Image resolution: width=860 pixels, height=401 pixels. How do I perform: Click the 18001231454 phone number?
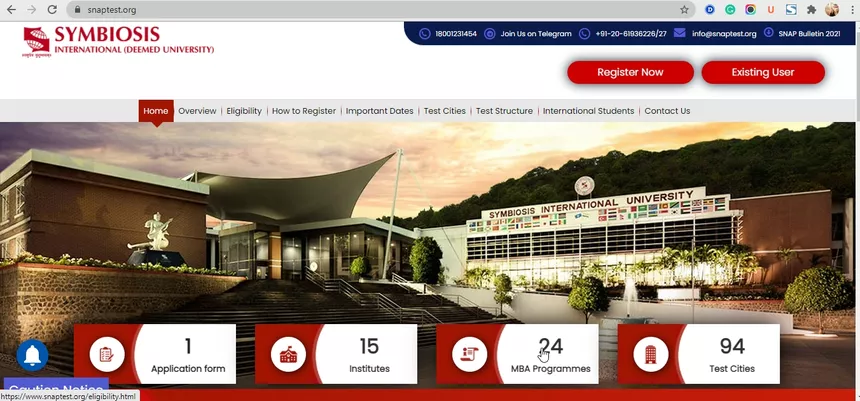pyautogui.click(x=456, y=33)
